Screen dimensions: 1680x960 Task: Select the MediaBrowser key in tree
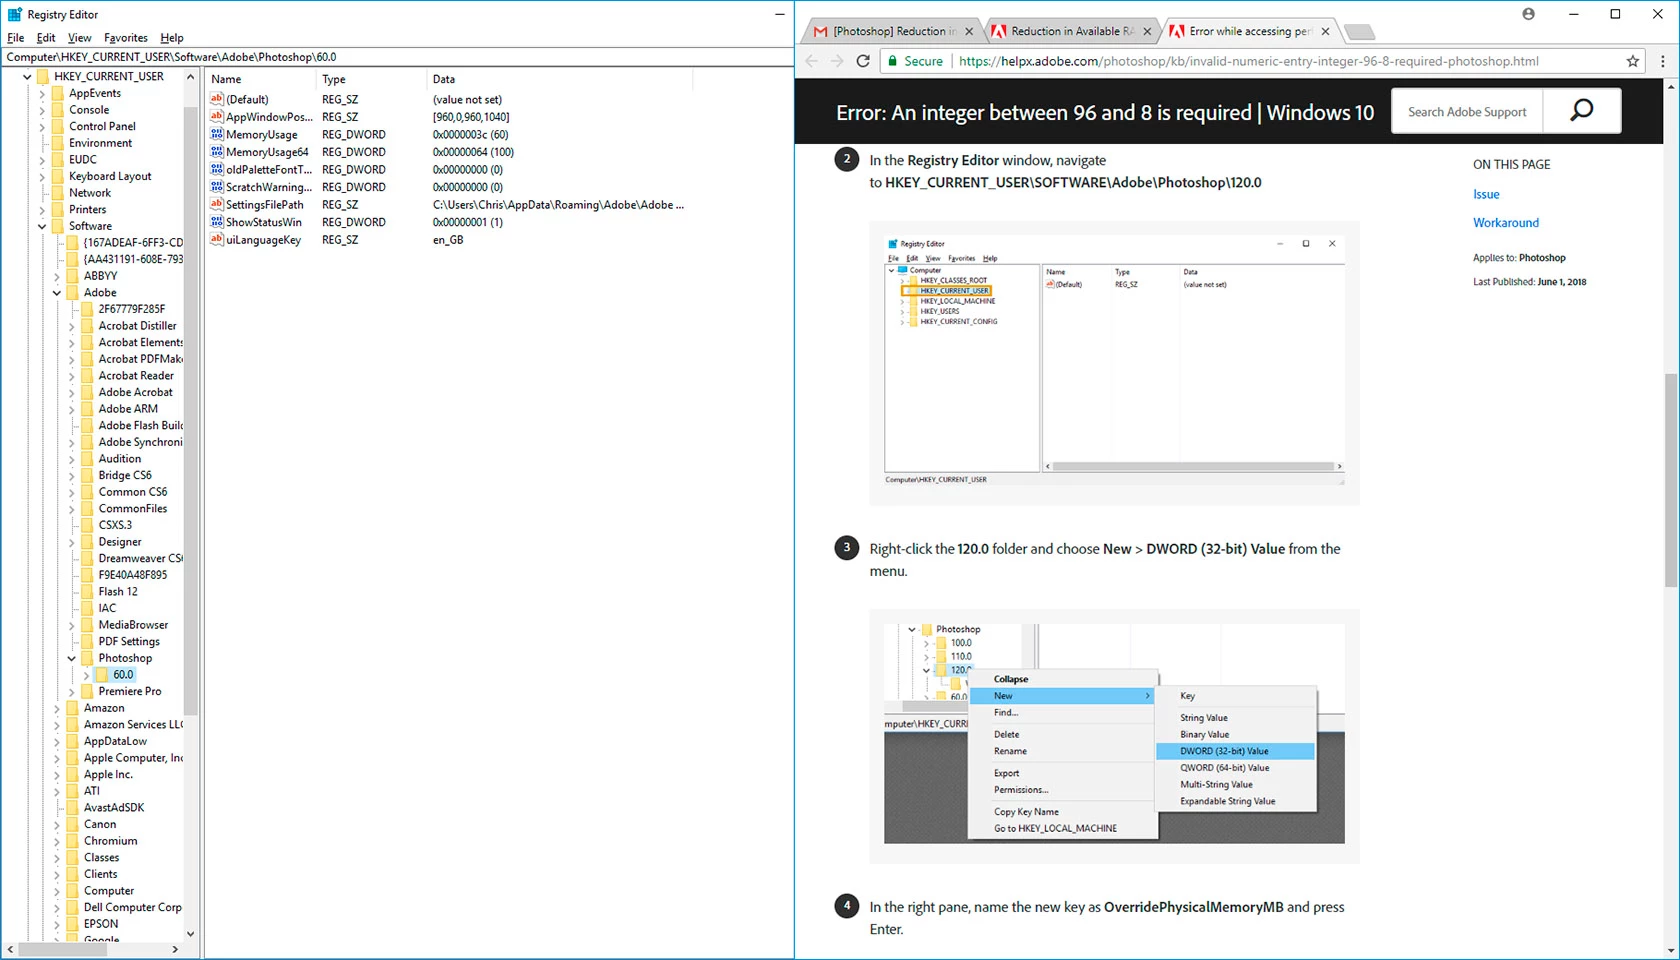[x=133, y=625]
